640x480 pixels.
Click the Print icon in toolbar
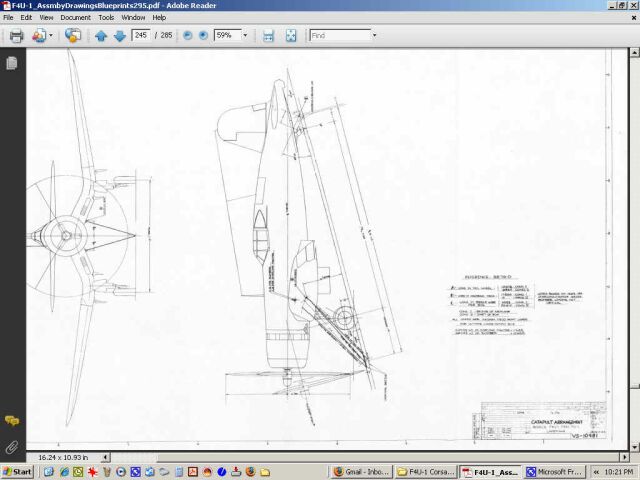pos(16,36)
